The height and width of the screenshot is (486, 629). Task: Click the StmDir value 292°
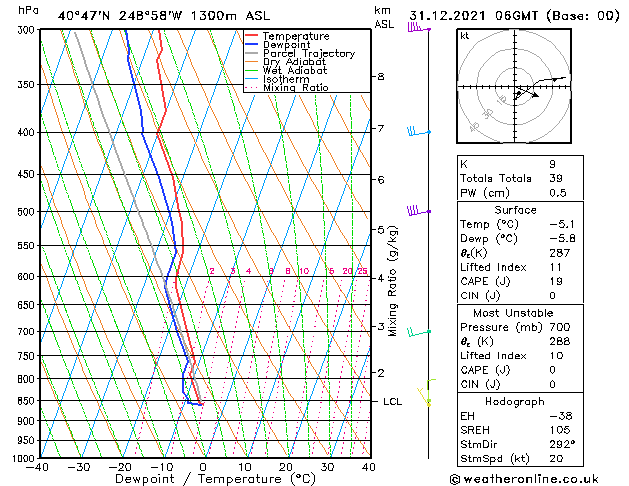(562, 444)
